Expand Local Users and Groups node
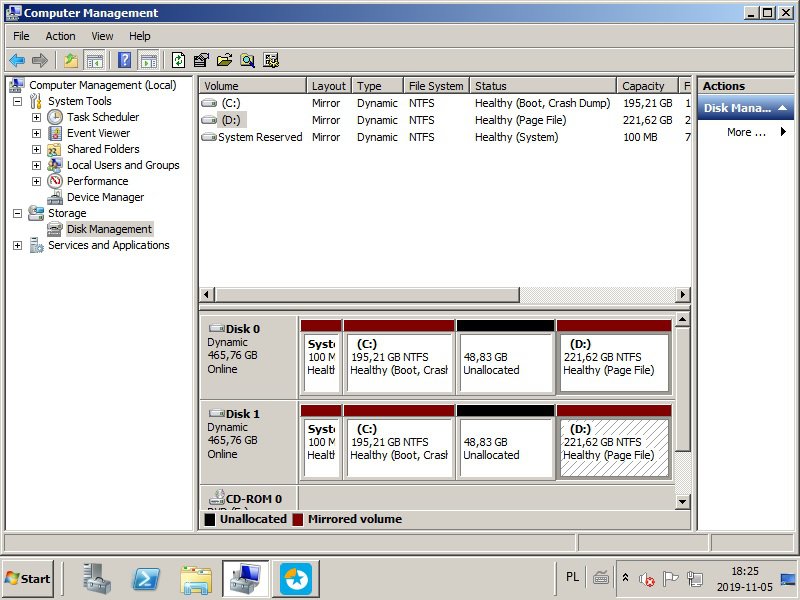This screenshot has height=600, width=800. 36,165
